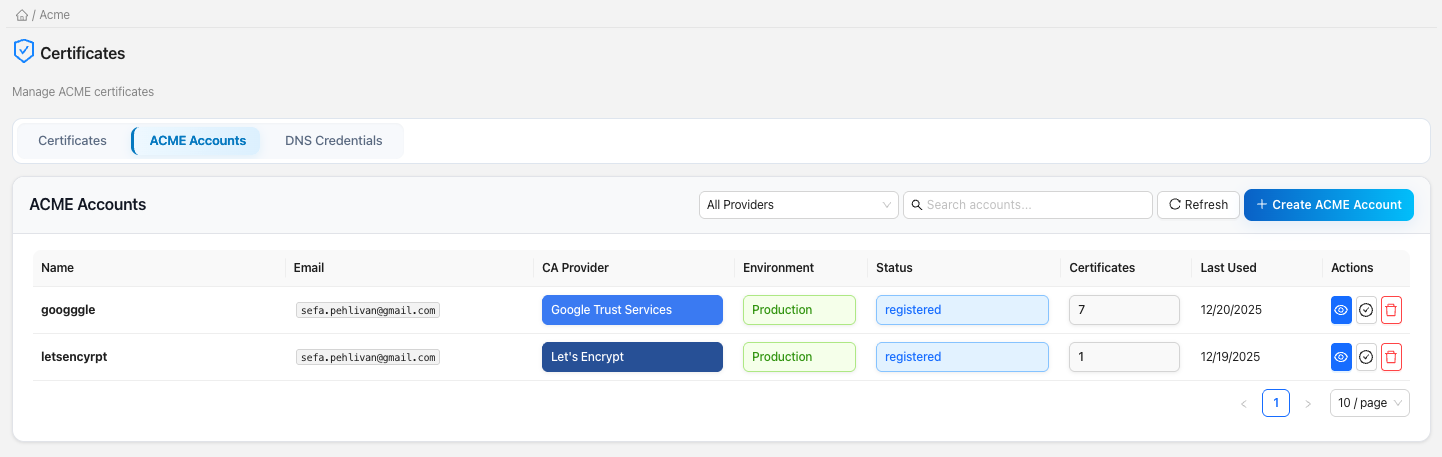View details of googggle account

(x=1341, y=310)
